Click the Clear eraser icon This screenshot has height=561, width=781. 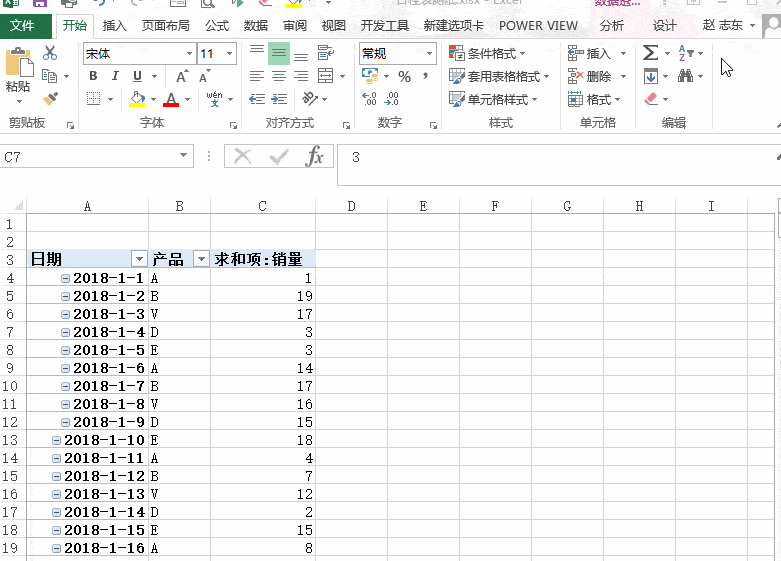(651, 99)
